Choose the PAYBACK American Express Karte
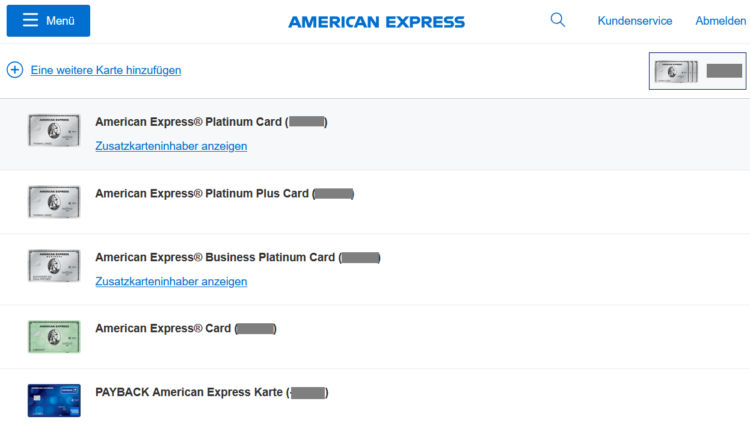The height and width of the screenshot is (428, 750). point(189,392)
